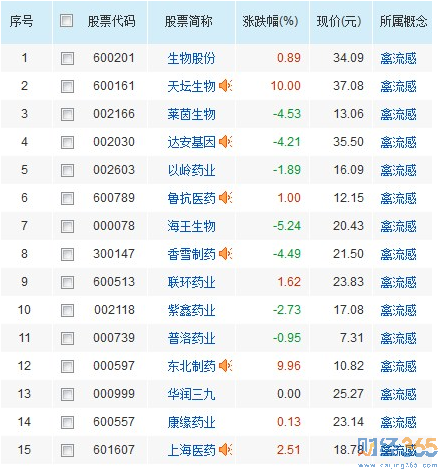Open 禽流感 concept link in 海王生物 row
438x469 pixels.
click(x=399, y=226)
